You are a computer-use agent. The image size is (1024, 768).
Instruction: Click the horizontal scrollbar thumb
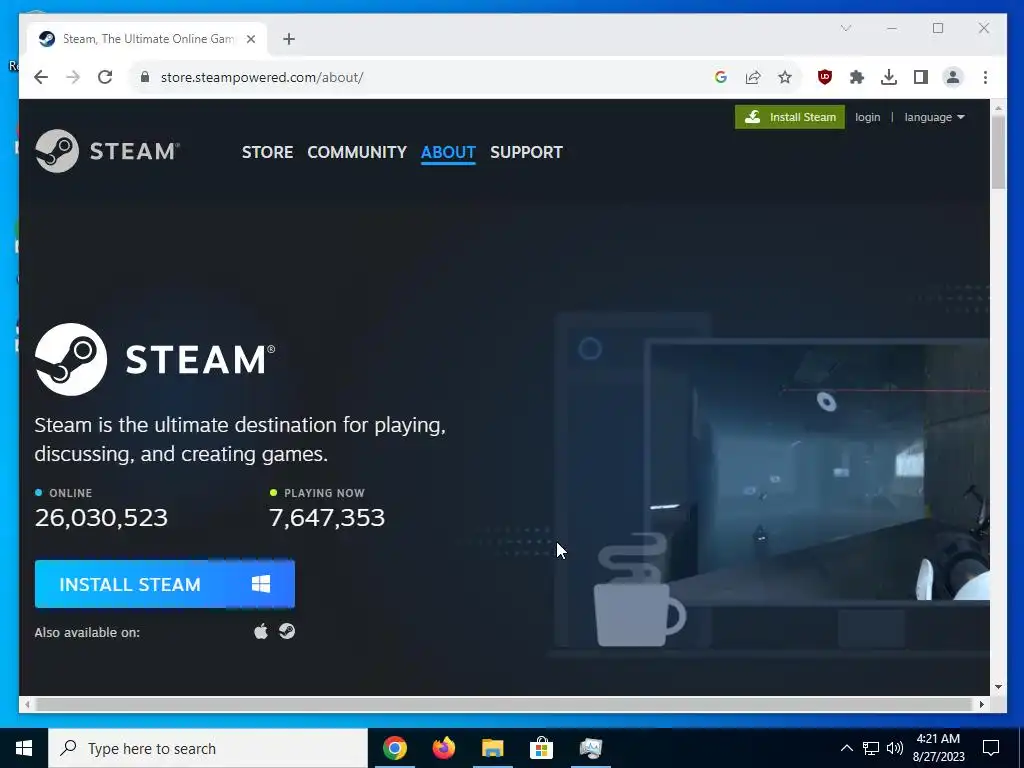tap(504, 705)
